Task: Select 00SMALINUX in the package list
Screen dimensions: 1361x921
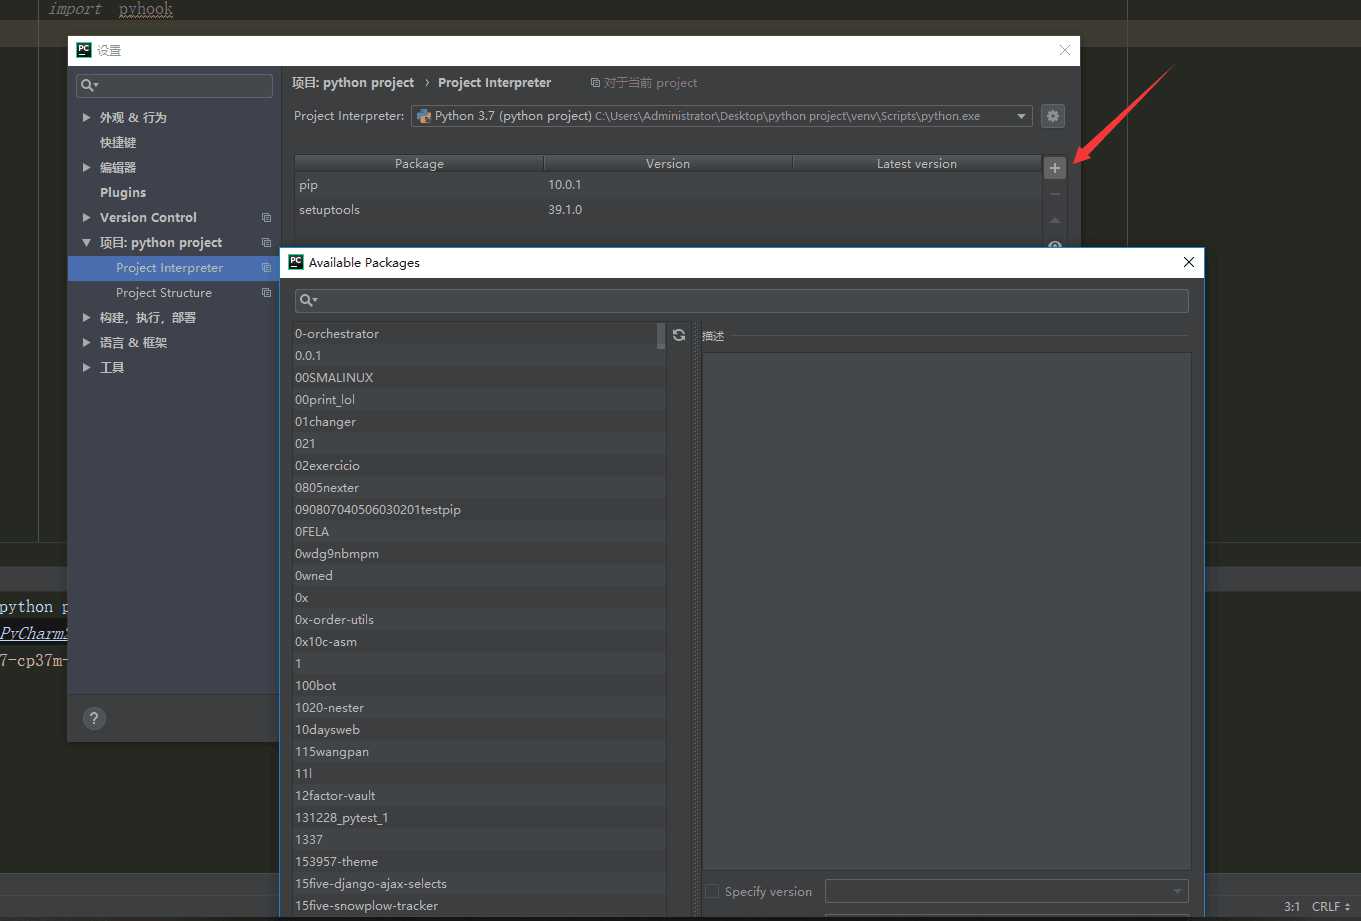Action: click(x=480, y=378)
